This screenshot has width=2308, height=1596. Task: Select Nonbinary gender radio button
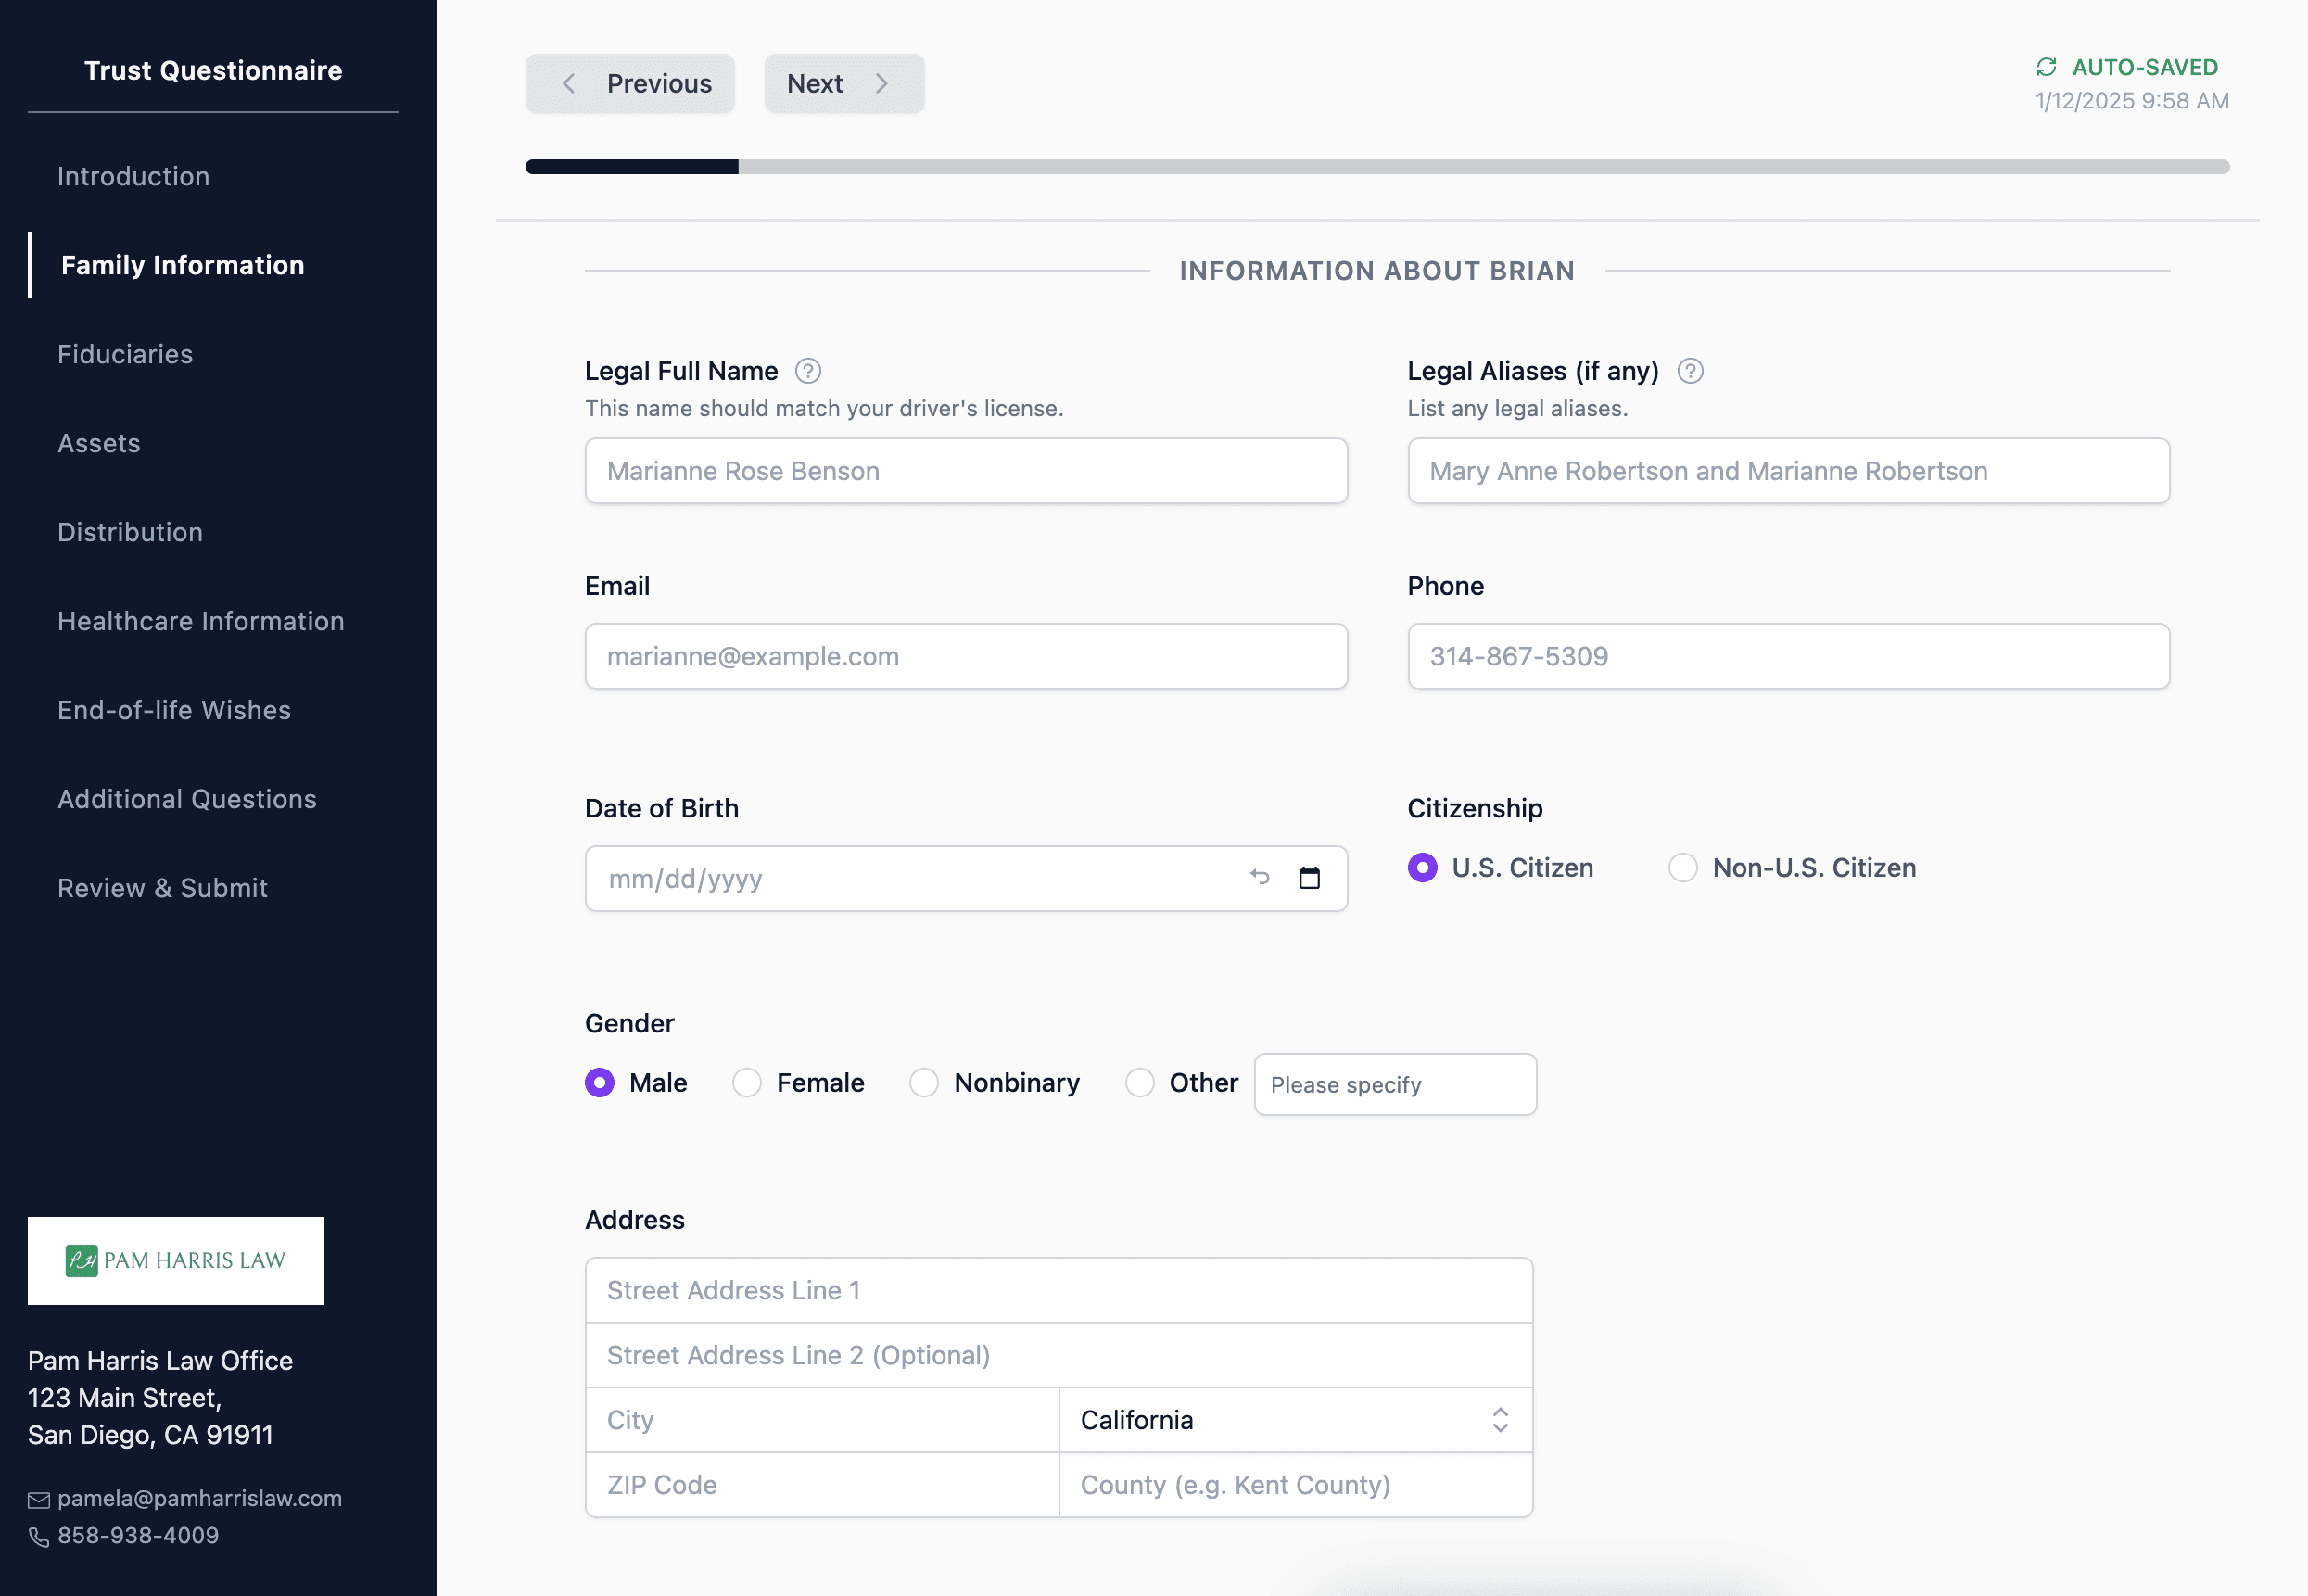click(x=924, y=1082)
